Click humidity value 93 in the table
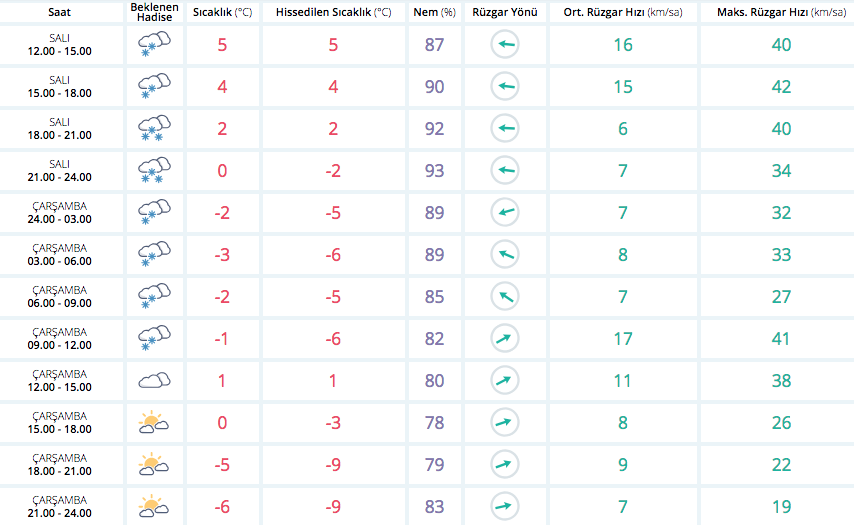Image resolution: width=854 pixels, height=525 pixels. coord(435,170)
